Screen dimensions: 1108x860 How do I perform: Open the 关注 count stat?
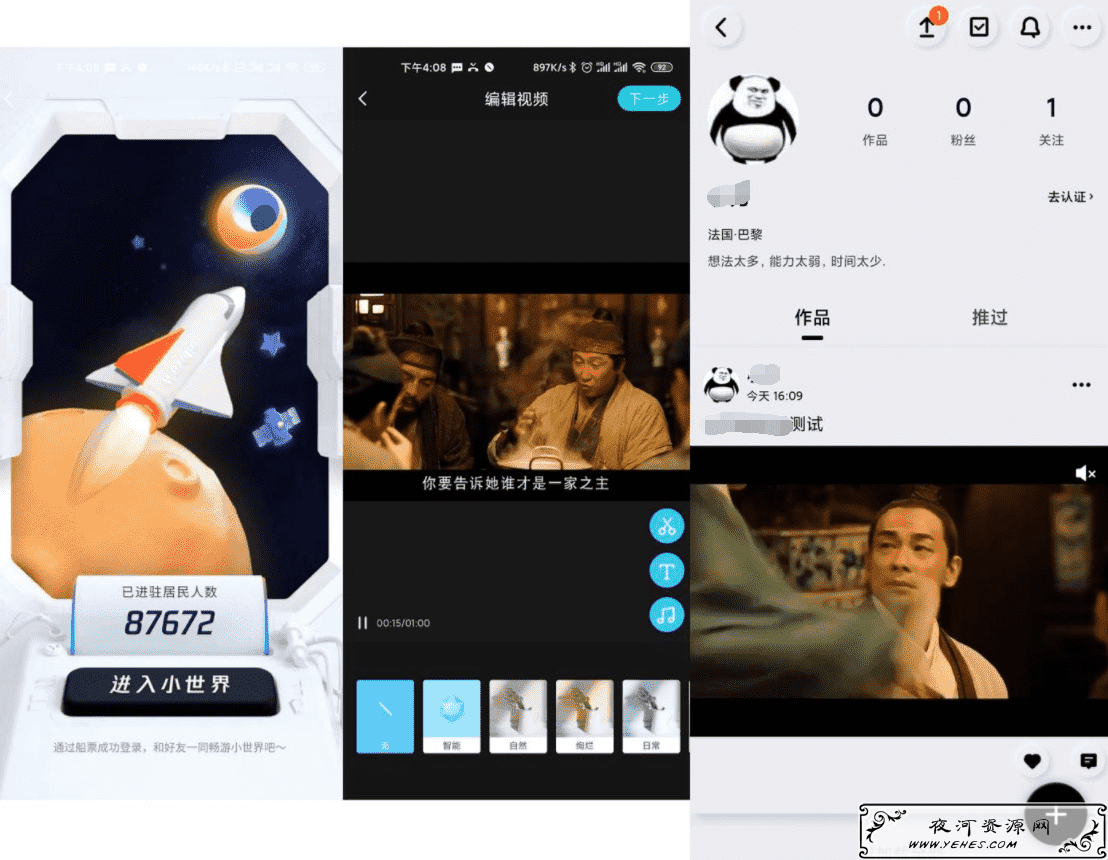tap(1051, 121)
